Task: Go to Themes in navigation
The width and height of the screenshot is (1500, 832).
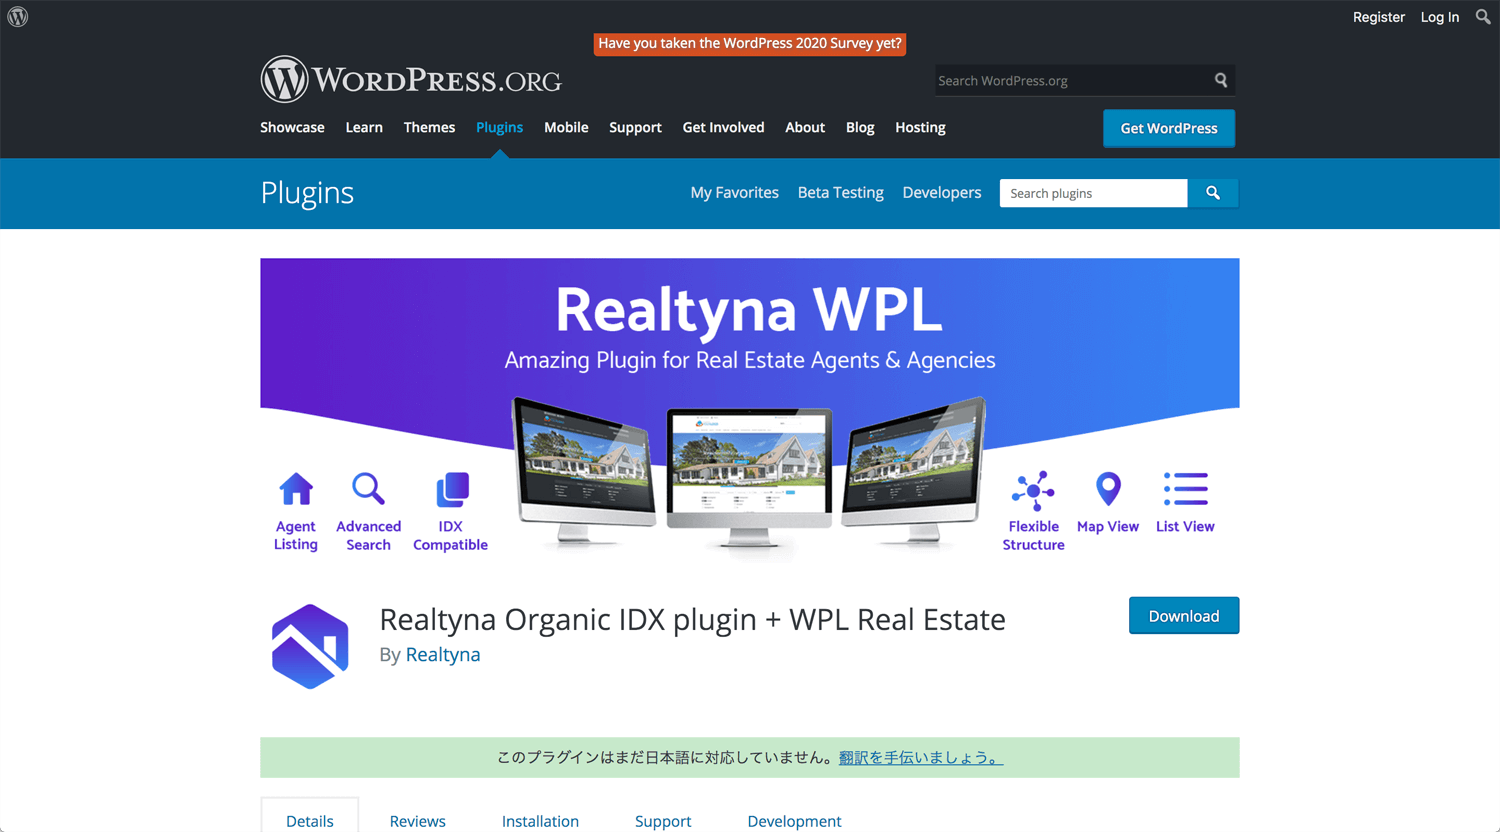Action: pos(429,127)
